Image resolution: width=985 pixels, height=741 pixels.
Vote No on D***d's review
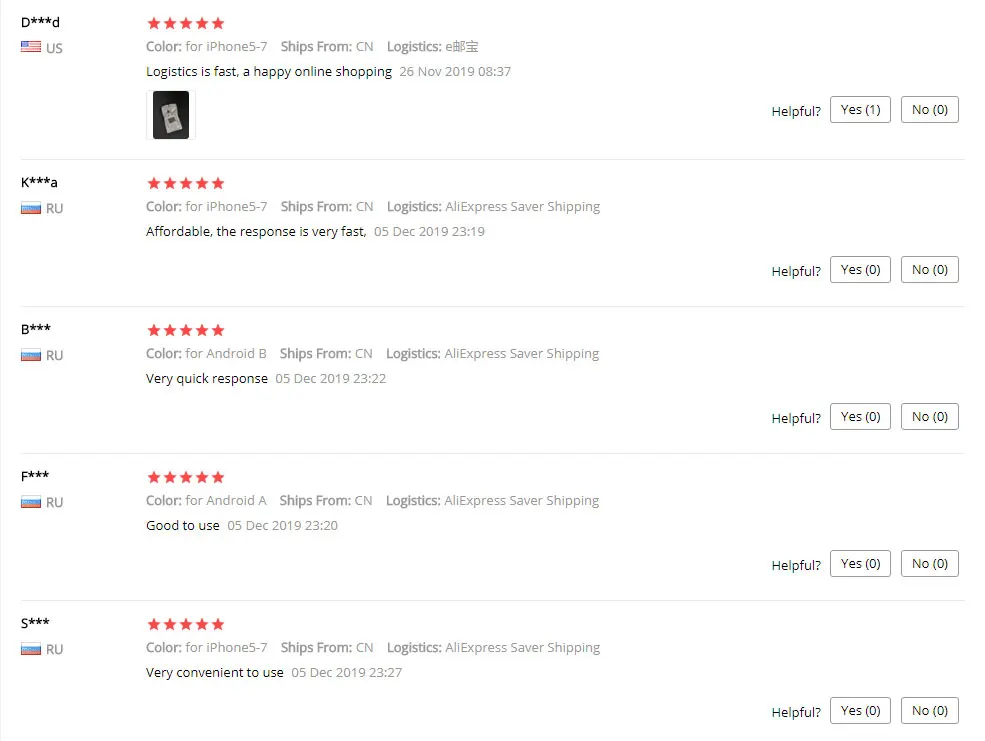(930, 110)
